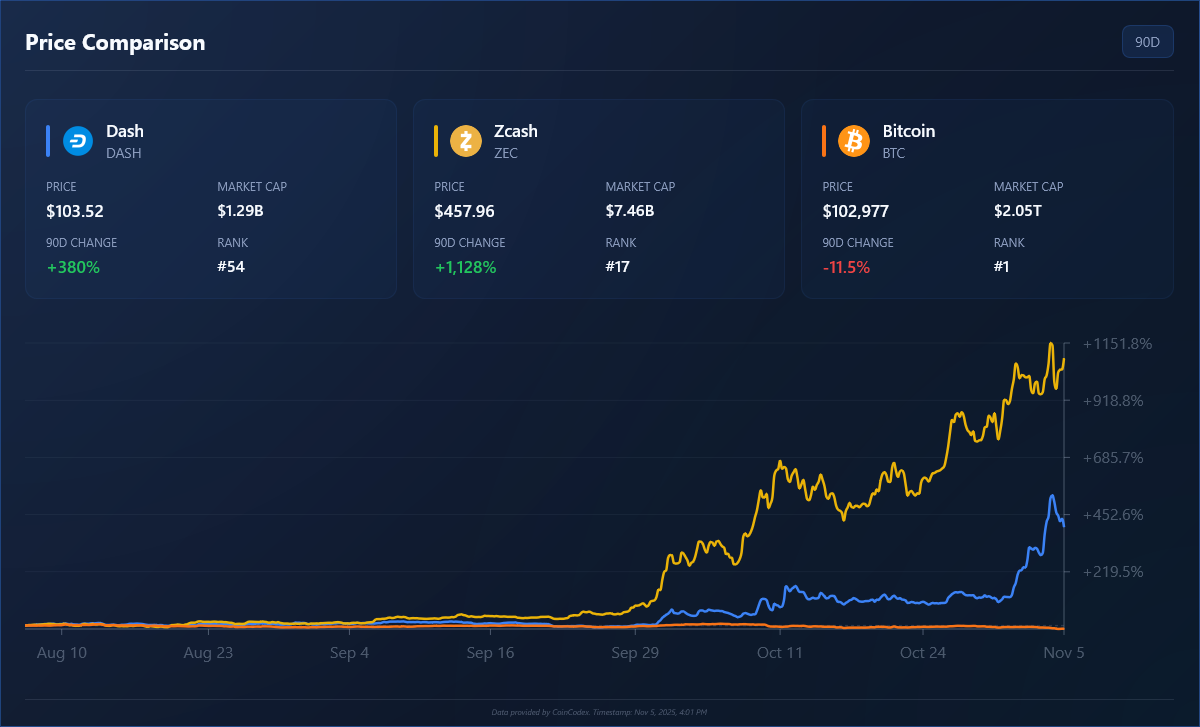Expand the Zcash coin card
Image resolution: width=1200 pixels, height=727 pixels.
tap(598, 198)
